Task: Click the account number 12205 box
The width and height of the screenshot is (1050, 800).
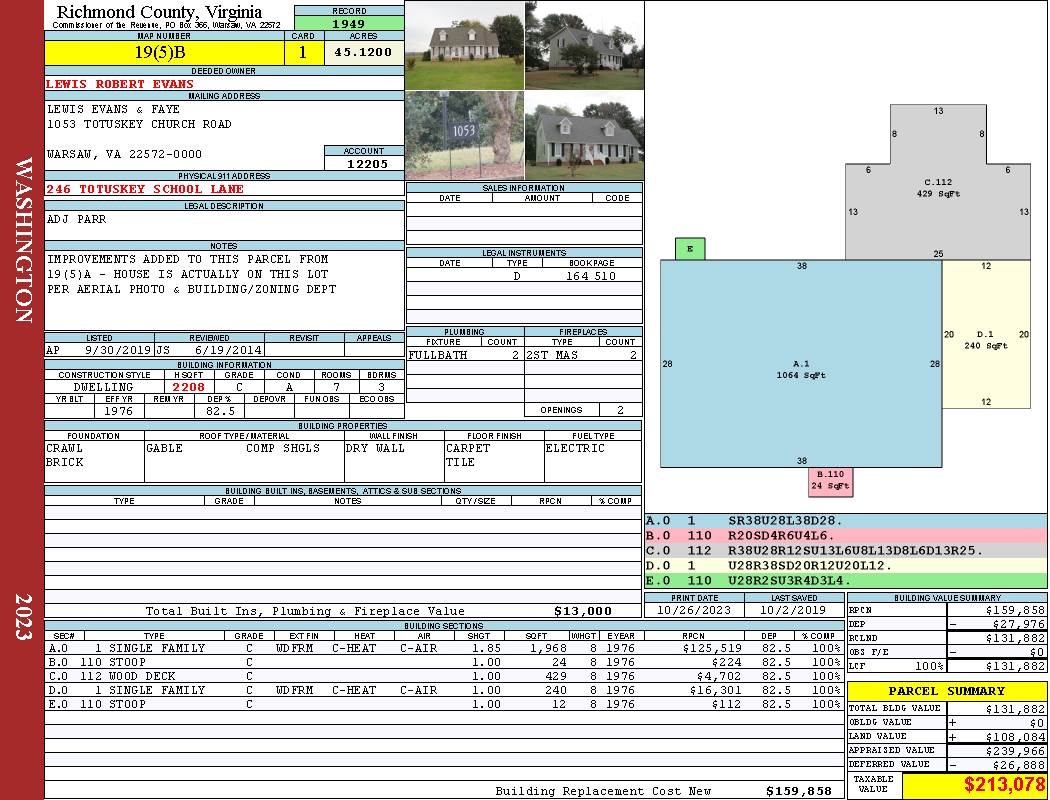Action: tap(364, 163)
